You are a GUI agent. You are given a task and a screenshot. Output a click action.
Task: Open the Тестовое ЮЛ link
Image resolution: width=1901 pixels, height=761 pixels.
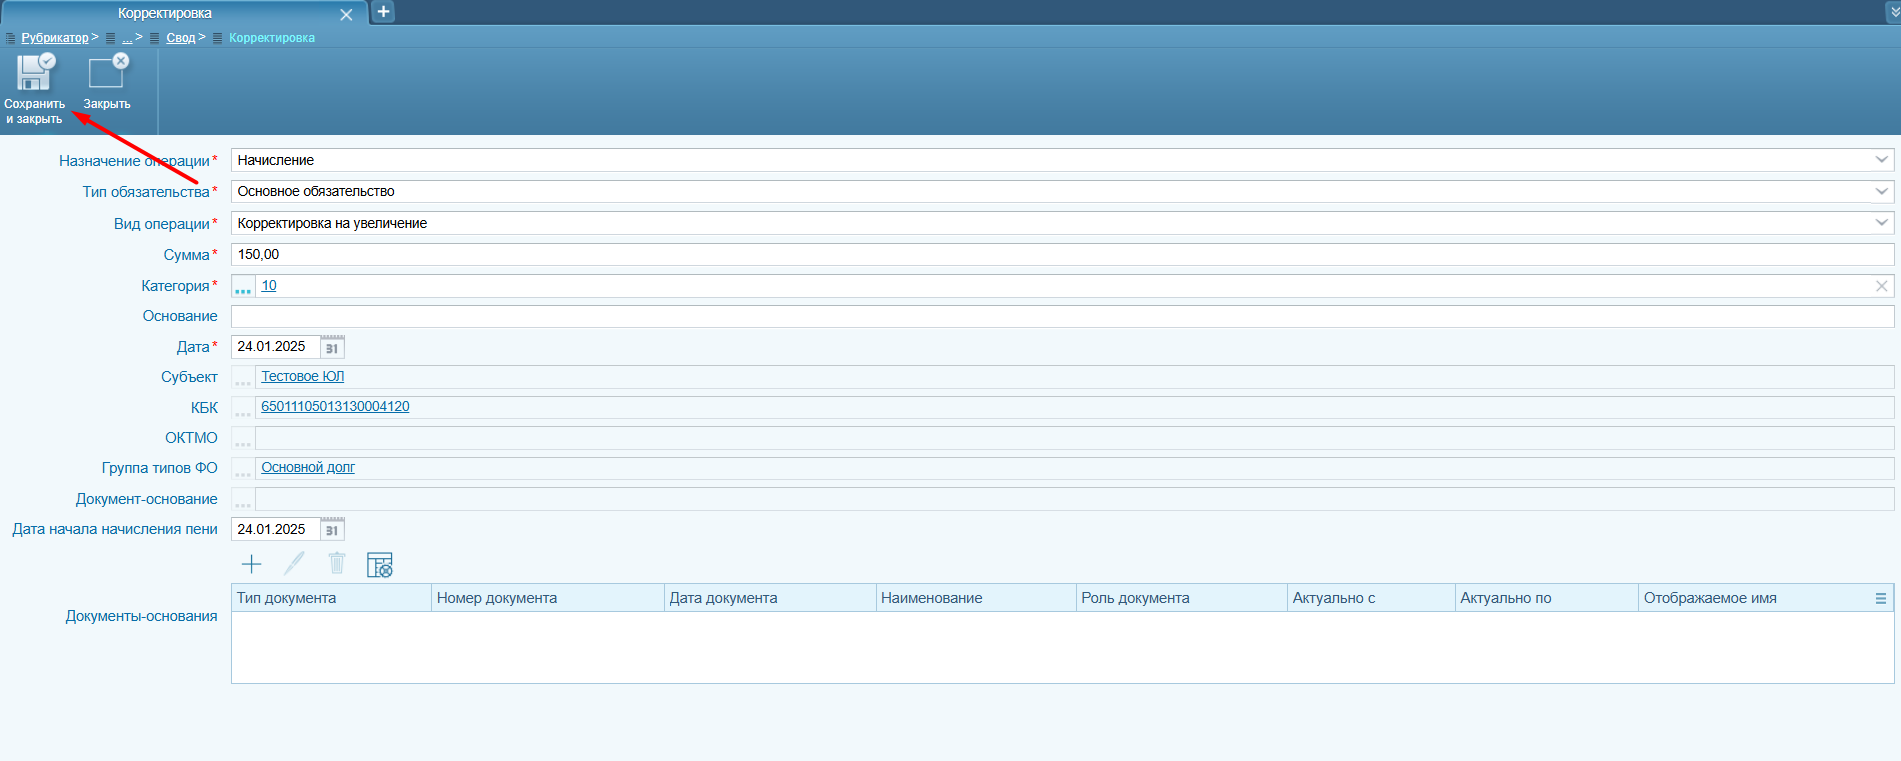[x=303, y=376]
